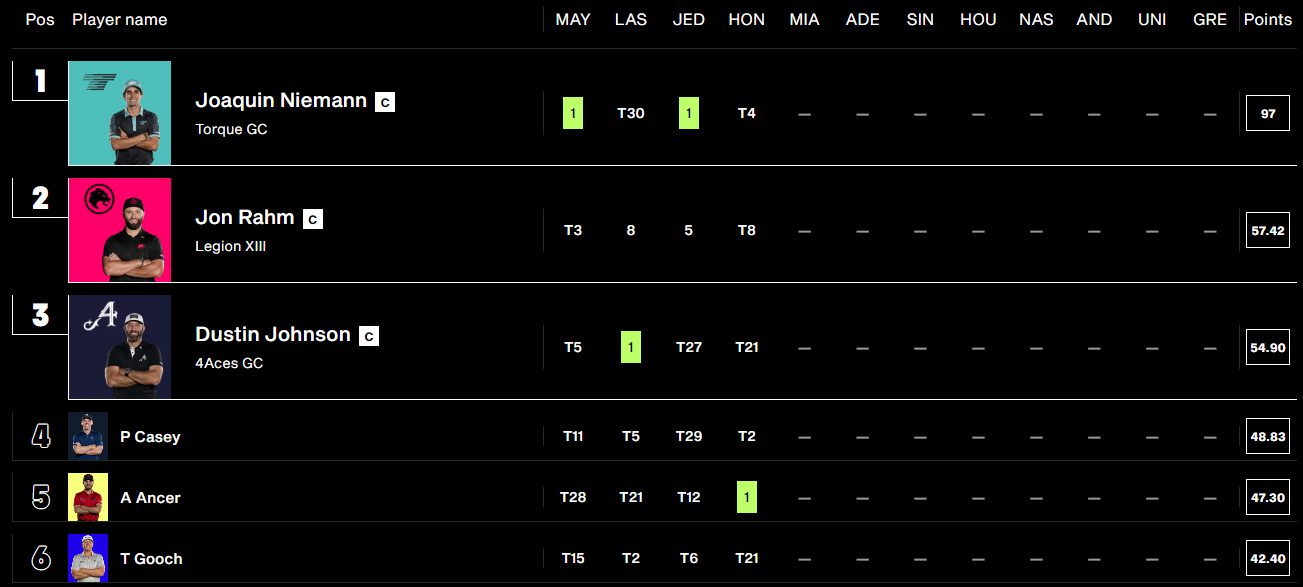Click Dustin Johnson's captain badge icon

369,336
